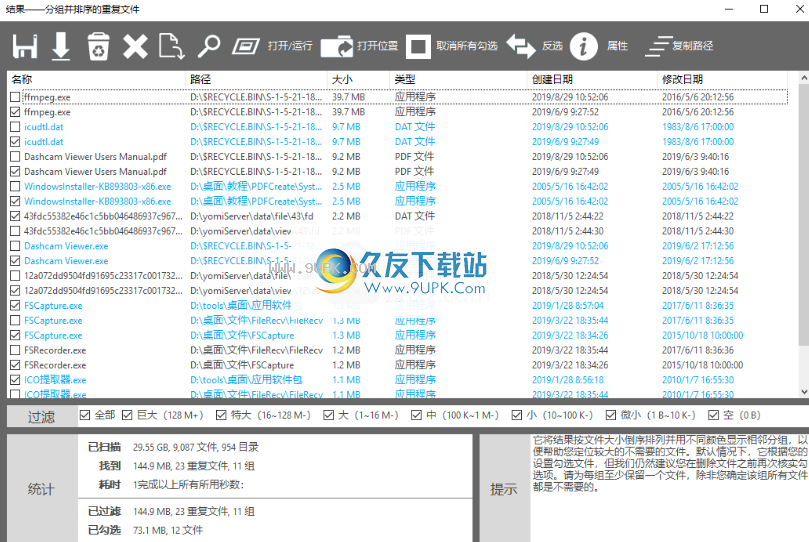809x542 pixels.
Task: Uncheck the second ffmpeg.exe row checkbox
Action: click(15, 112)
